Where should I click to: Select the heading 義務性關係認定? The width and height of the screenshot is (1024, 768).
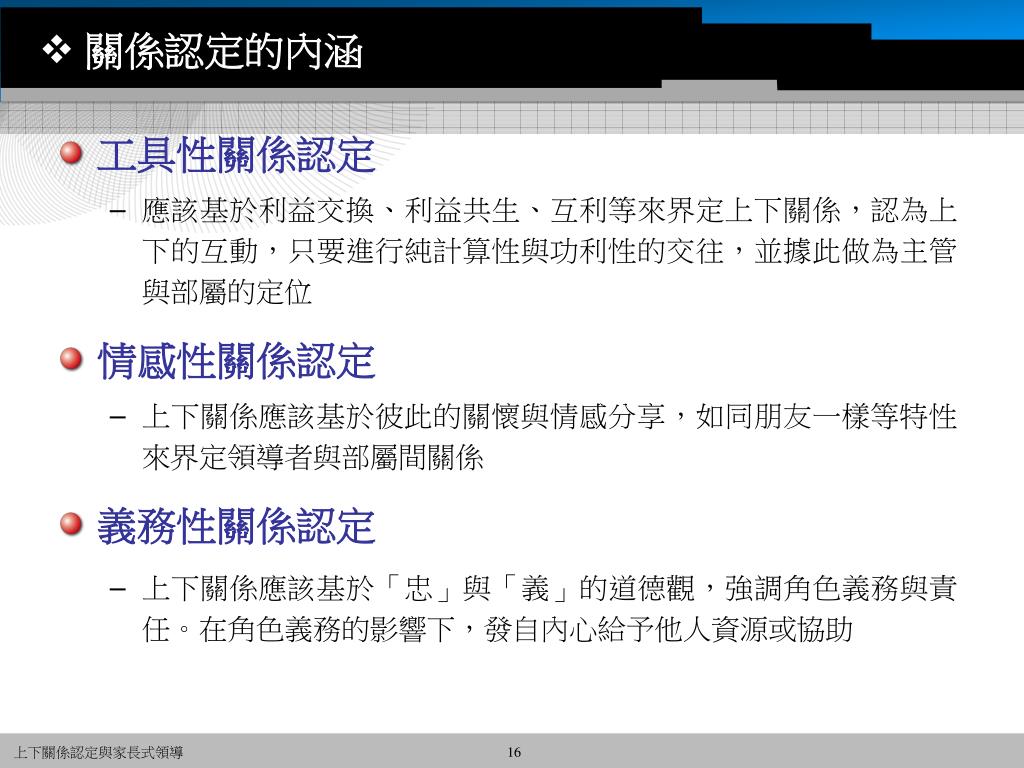click(236, 526)
